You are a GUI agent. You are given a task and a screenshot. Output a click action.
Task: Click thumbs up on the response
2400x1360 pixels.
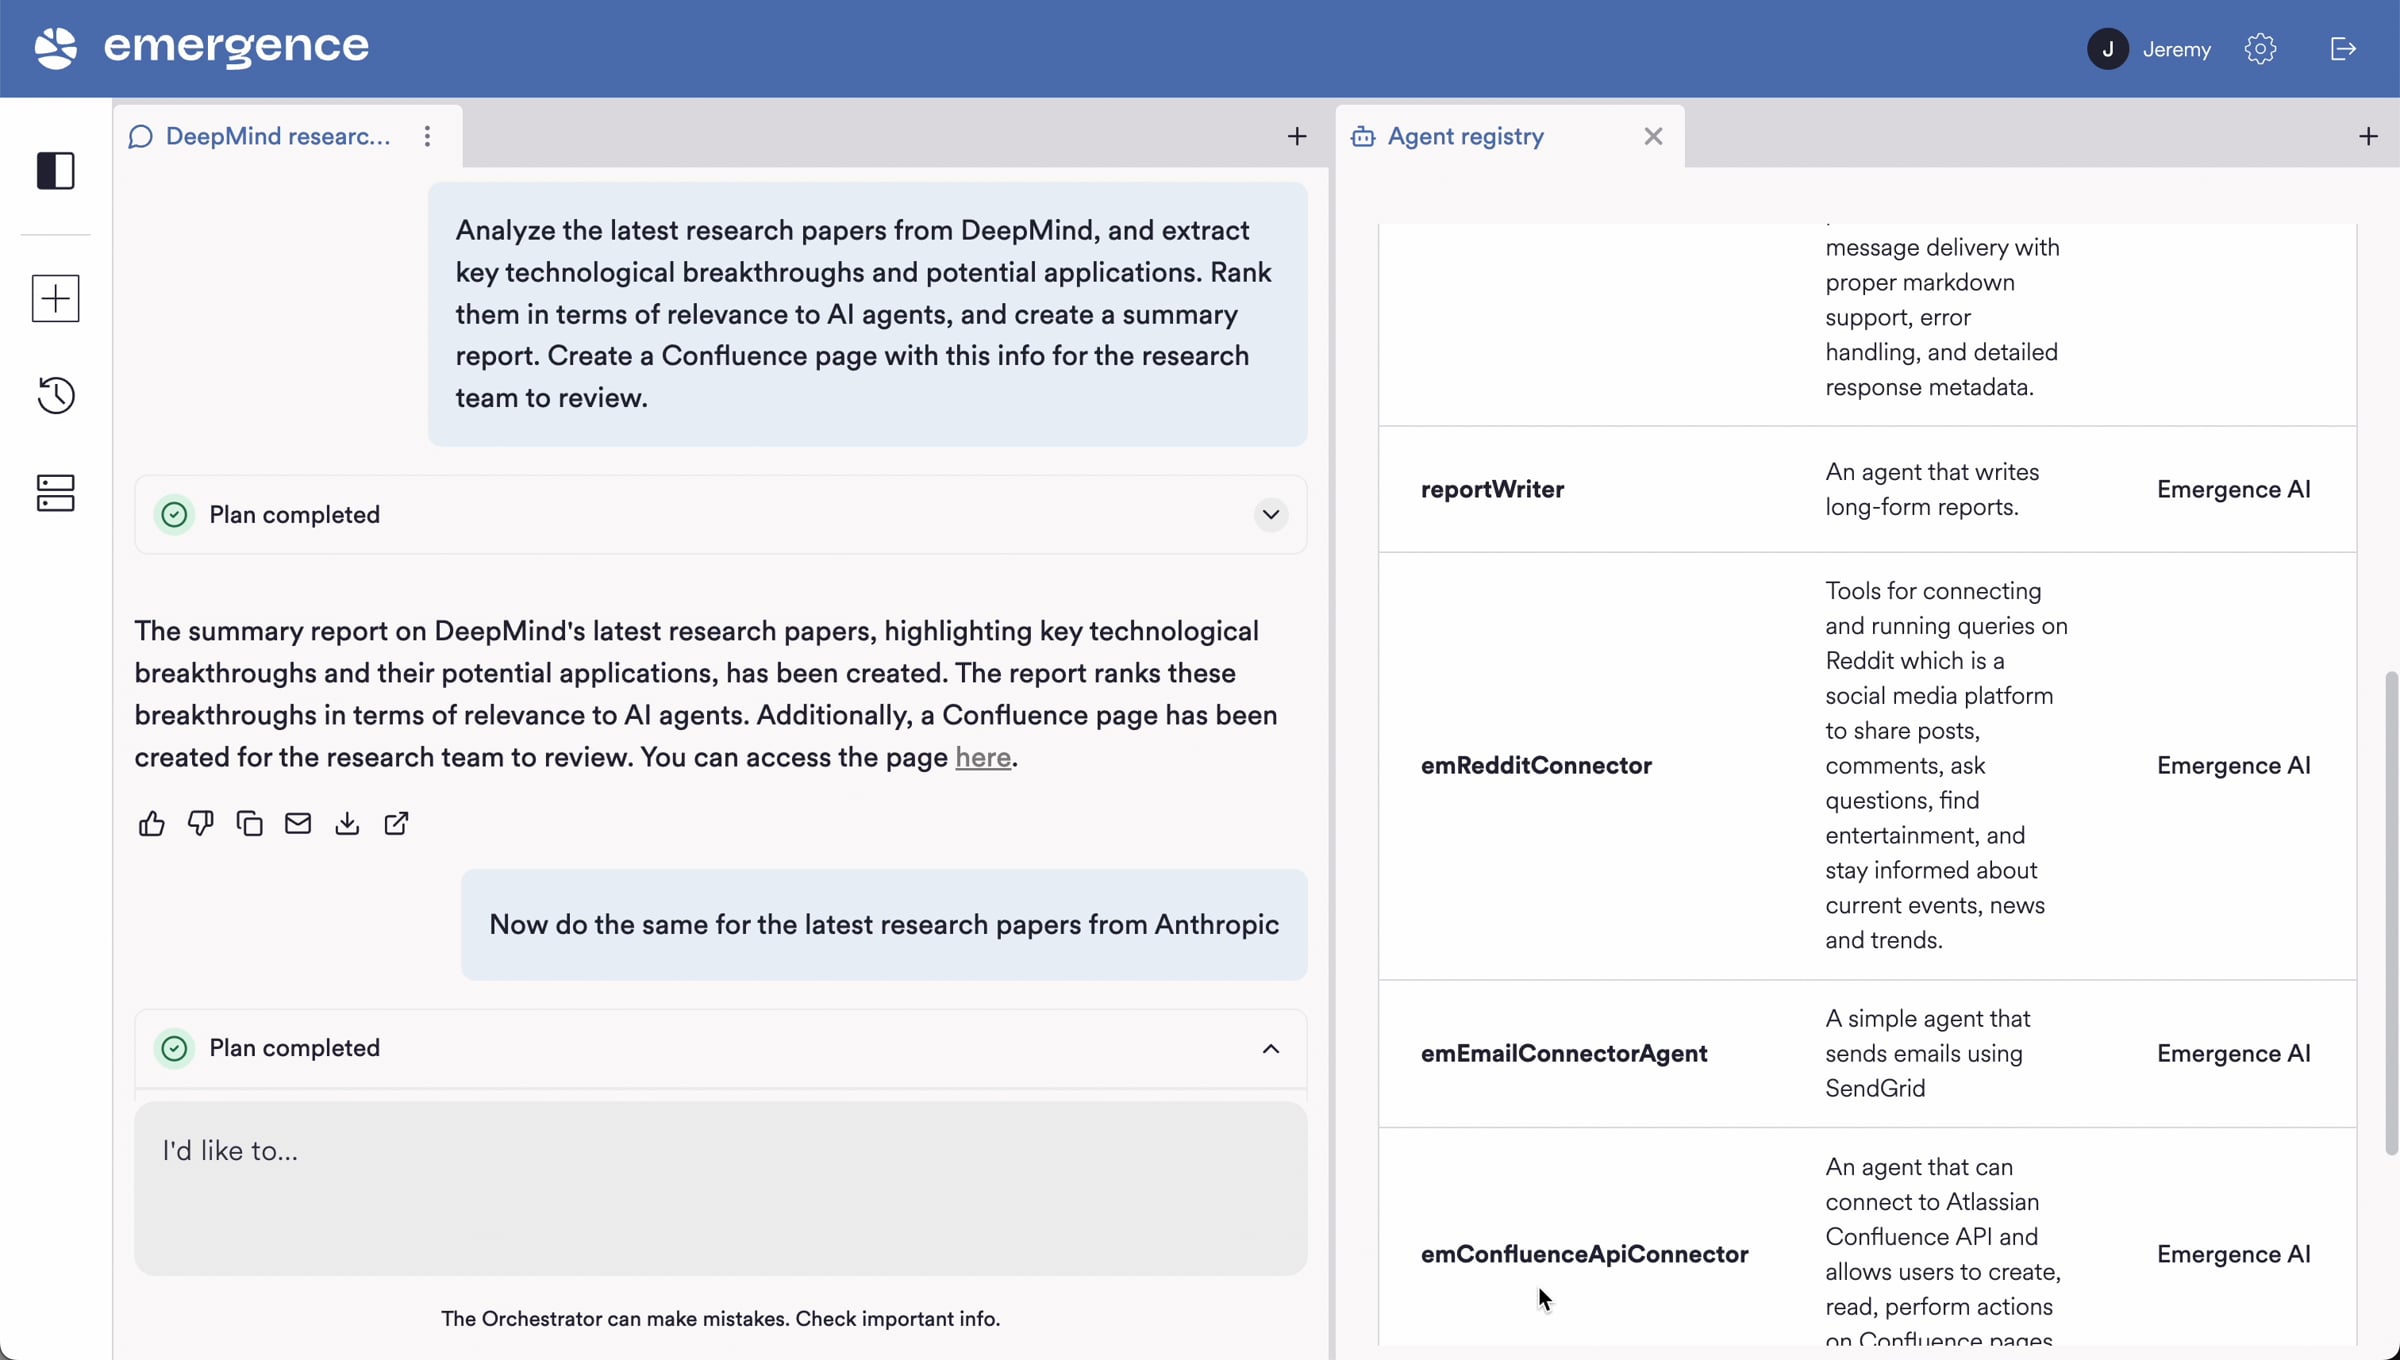pos(152,823)
